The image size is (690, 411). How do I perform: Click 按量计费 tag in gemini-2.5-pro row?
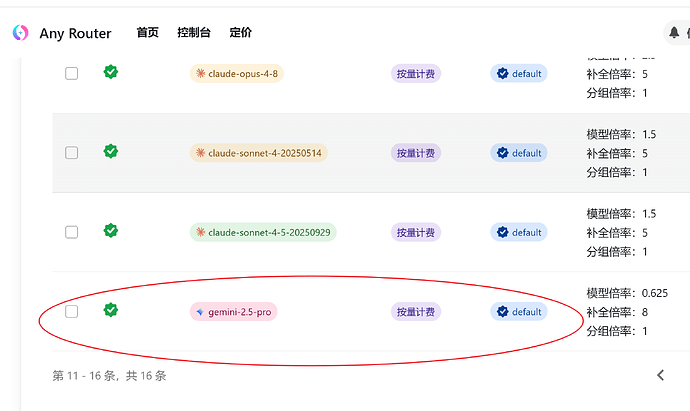pos(416,312)
